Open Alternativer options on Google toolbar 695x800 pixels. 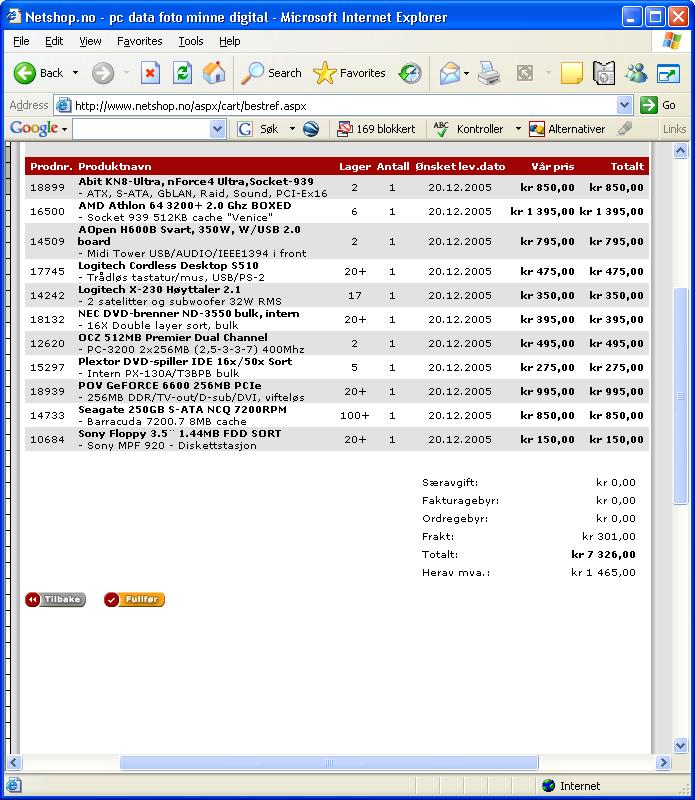(567, 129)
